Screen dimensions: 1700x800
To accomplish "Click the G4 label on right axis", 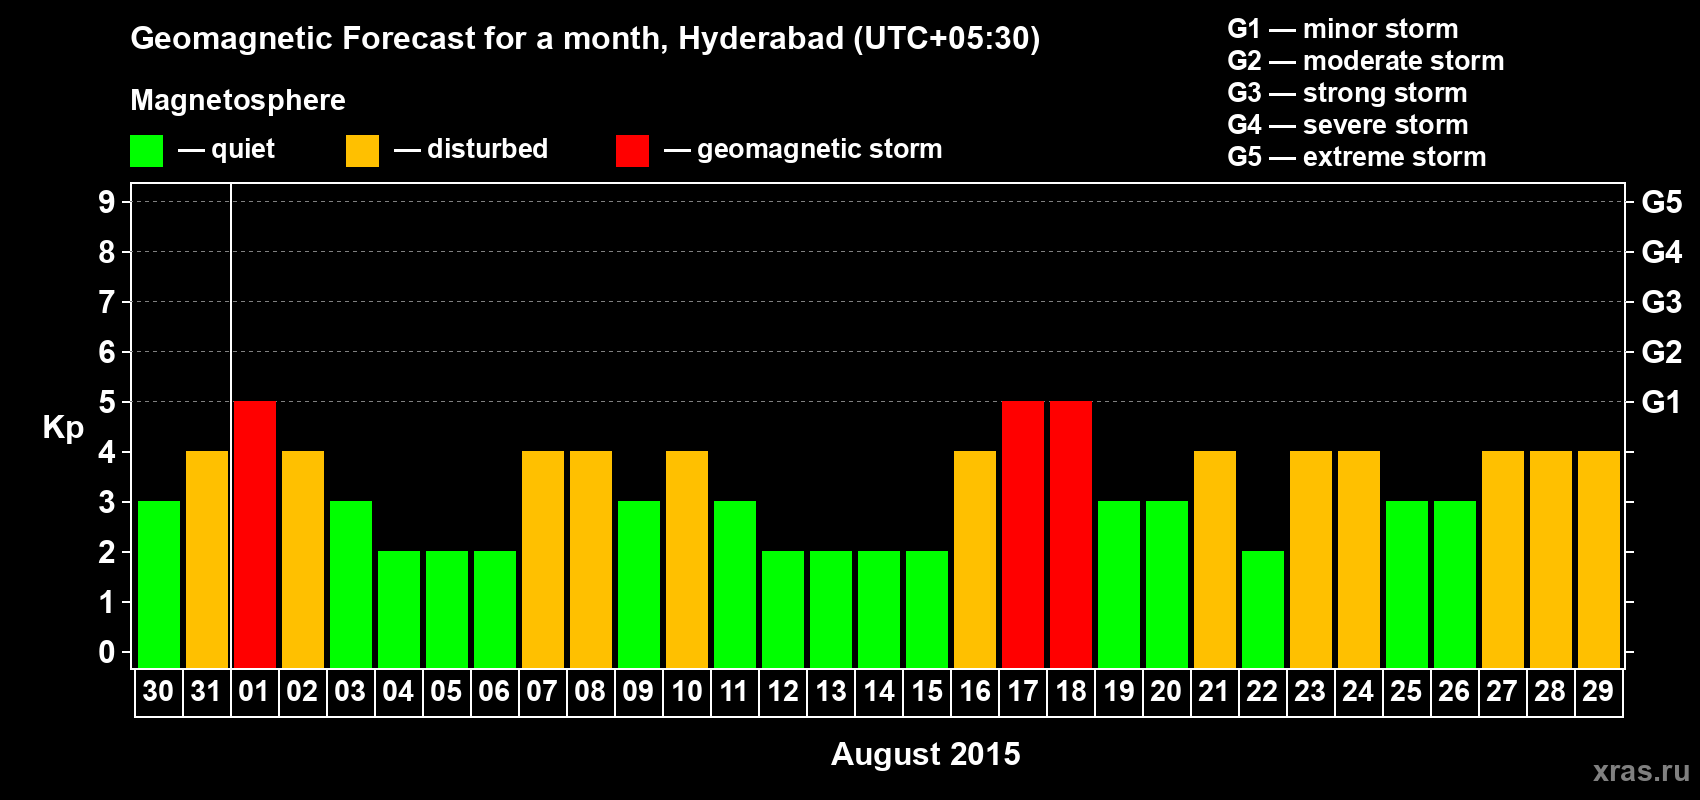I will click(1661, 252).
